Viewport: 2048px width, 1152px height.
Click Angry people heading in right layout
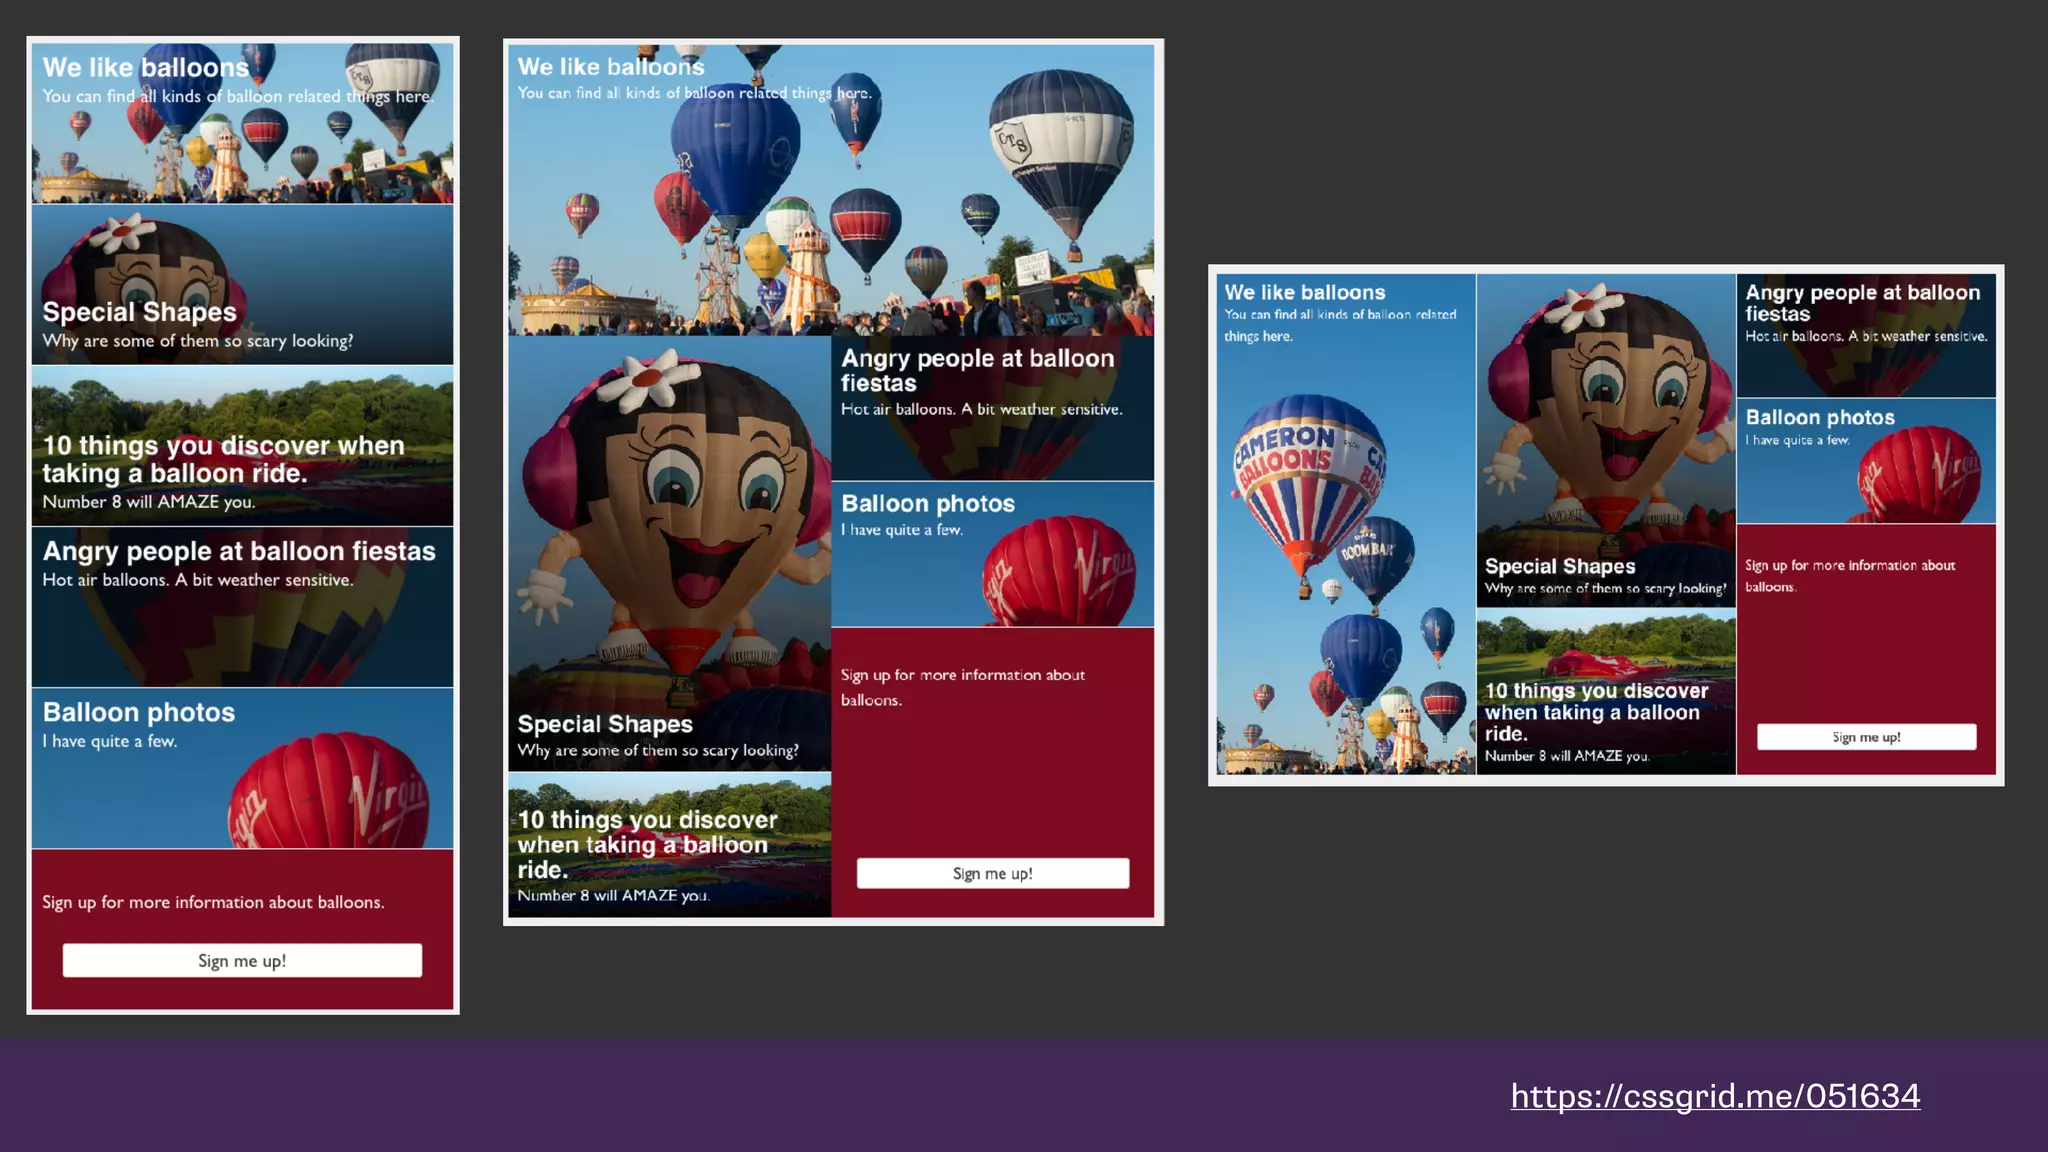point(1862,303)
